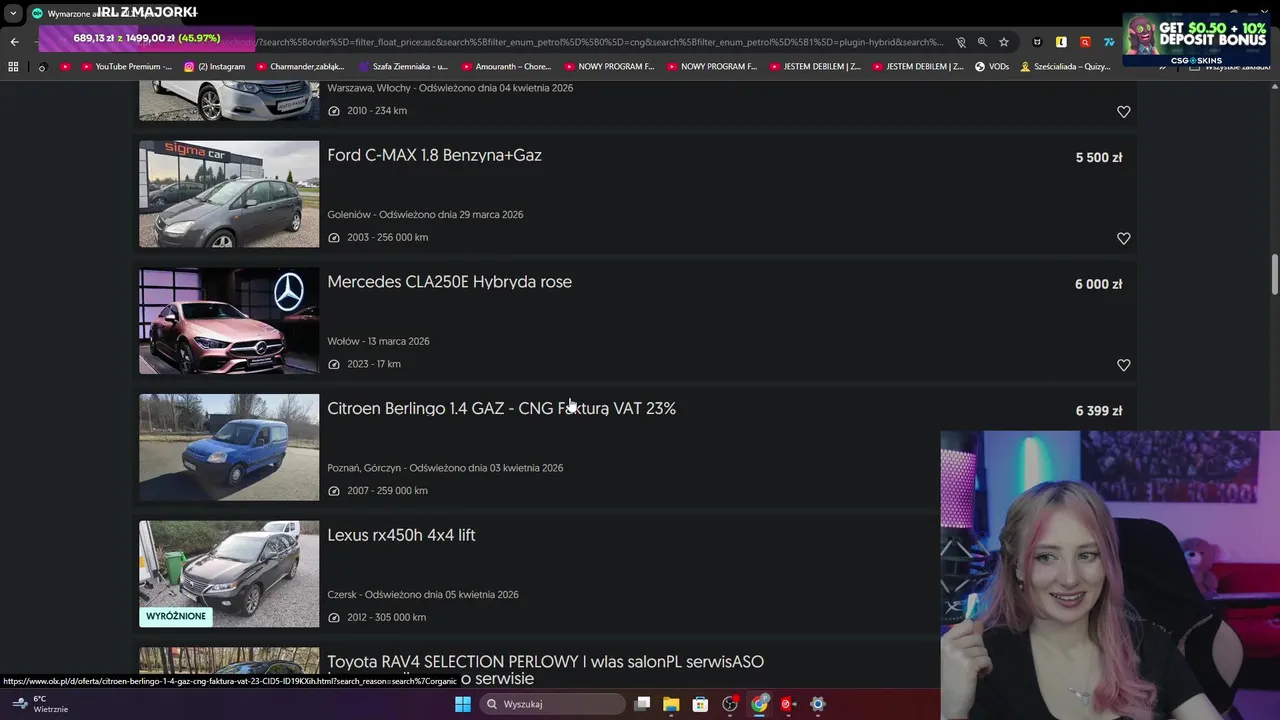Open the Settings gear on the taskbar
This screenshot has width=1280, height=720.
(x=818, y=704)
